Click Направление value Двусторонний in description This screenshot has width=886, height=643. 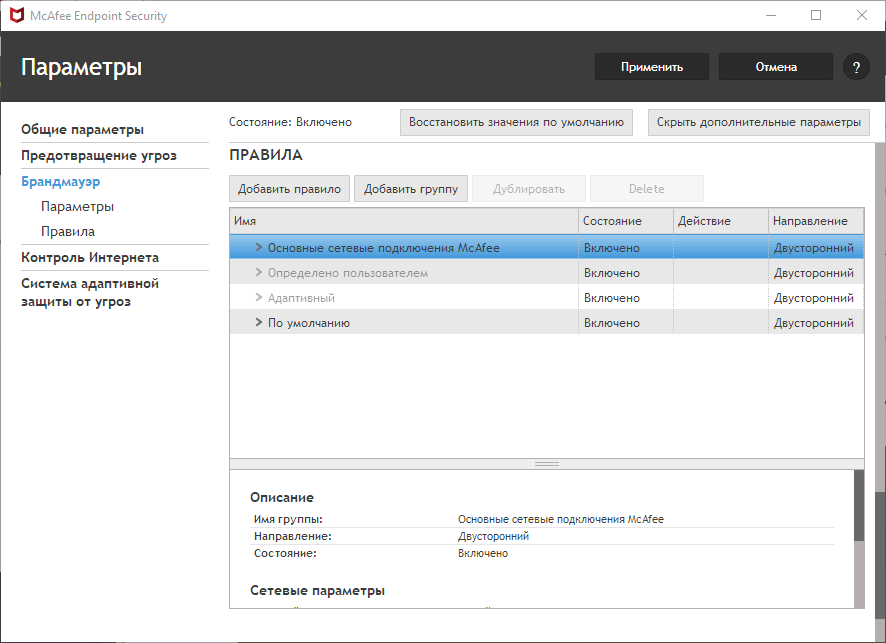click(x=493, y=536)
